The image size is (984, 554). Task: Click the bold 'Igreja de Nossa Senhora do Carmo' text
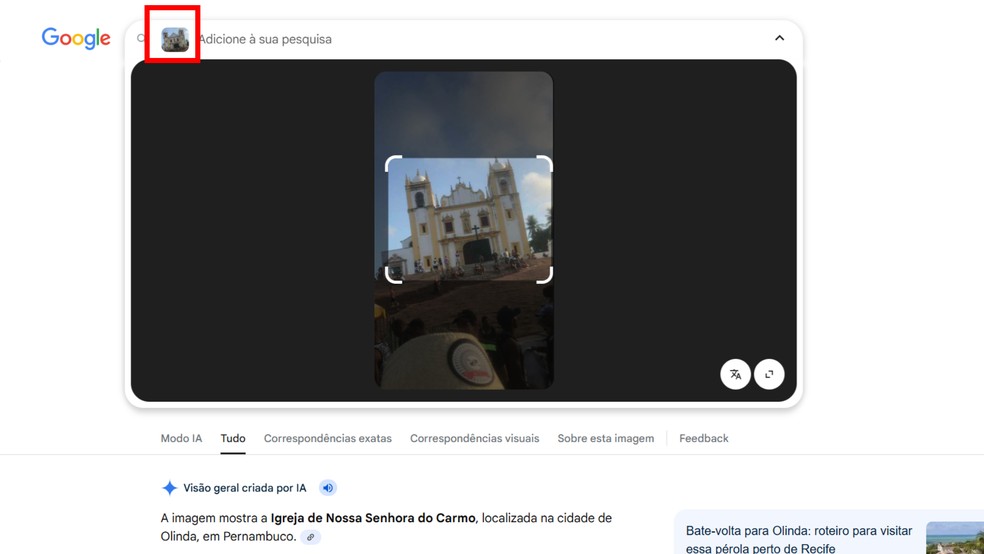pyautogui.click(x=373, y=518)
